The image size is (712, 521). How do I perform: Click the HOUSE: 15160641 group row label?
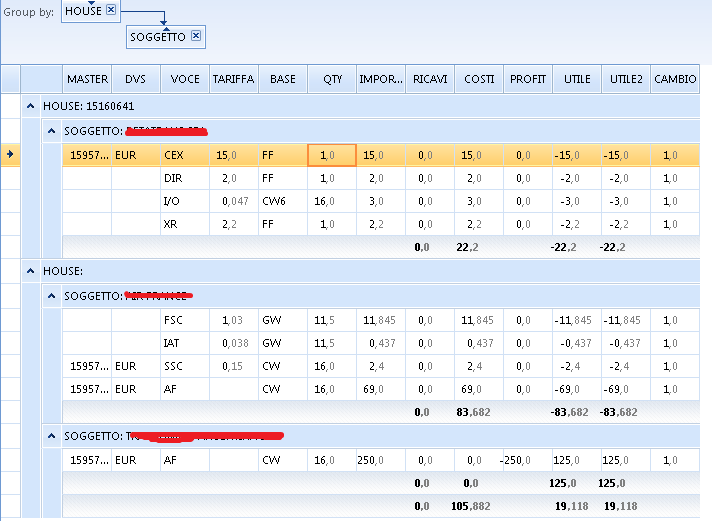pos(89,106)
